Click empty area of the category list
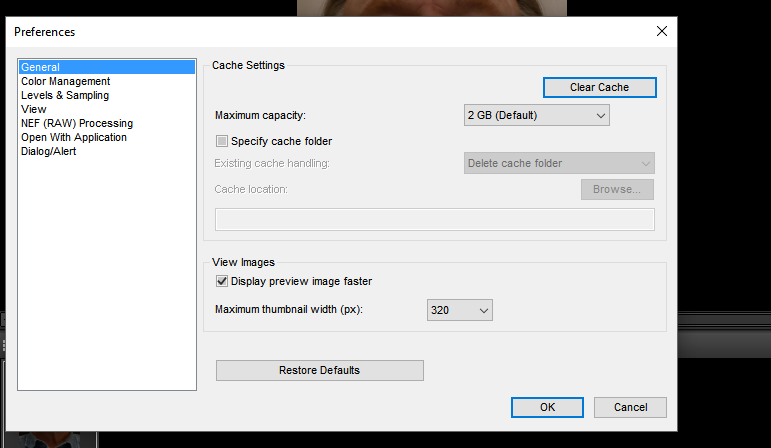 107,280
